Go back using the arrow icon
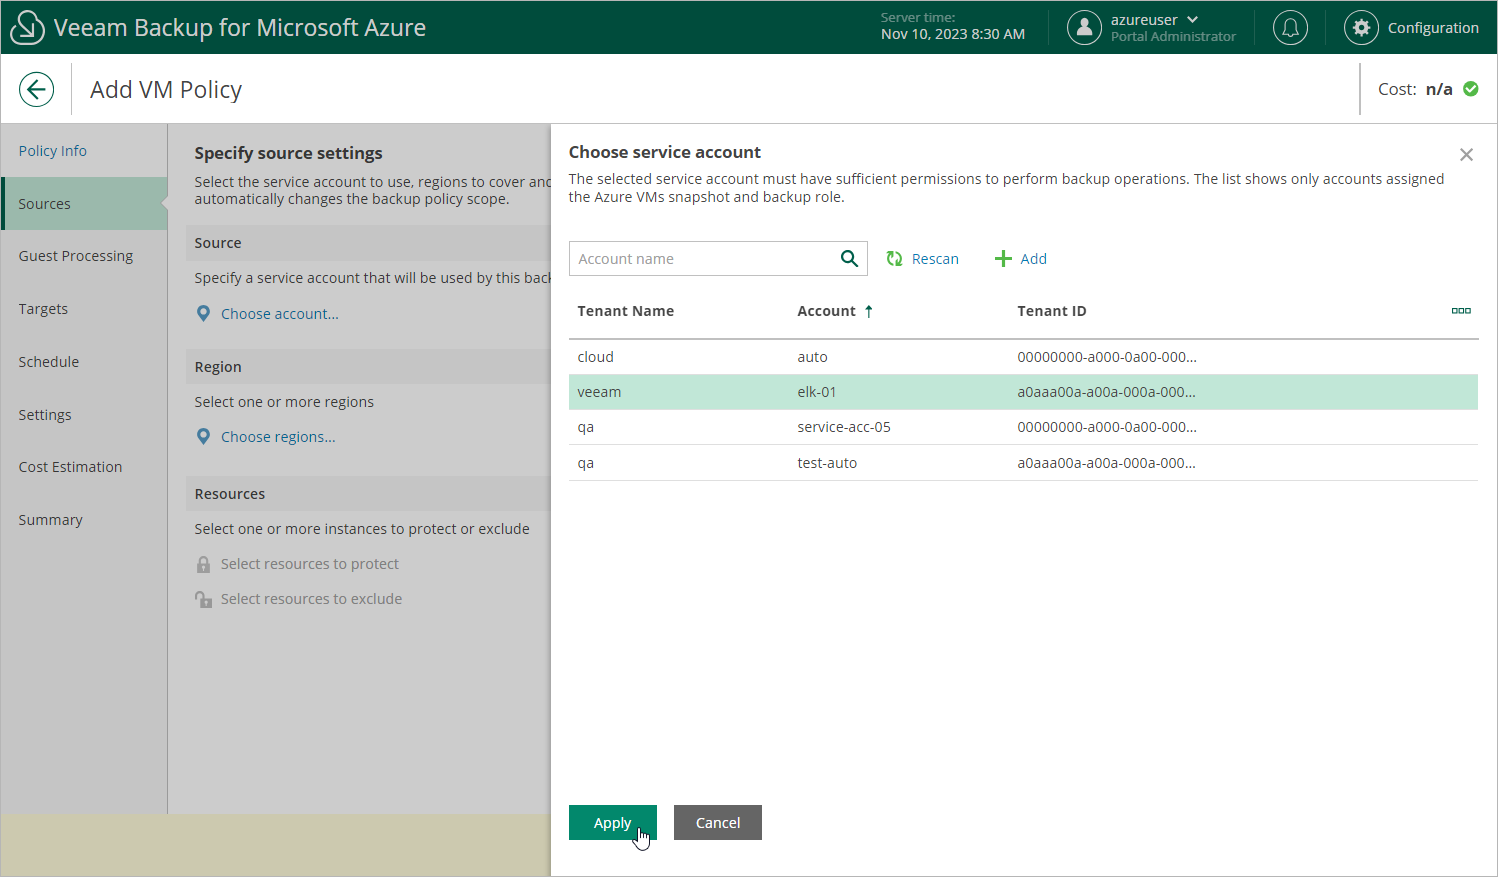The height and width of the screenshot is (877, 1498). pos(36,89)
